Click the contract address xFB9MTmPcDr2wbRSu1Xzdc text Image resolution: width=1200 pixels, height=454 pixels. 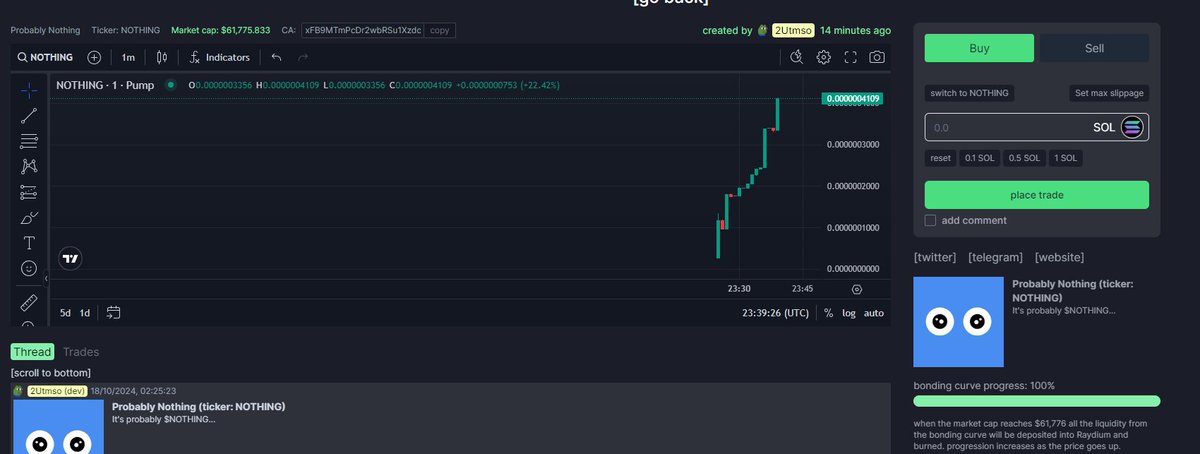(x=363, y=31)
